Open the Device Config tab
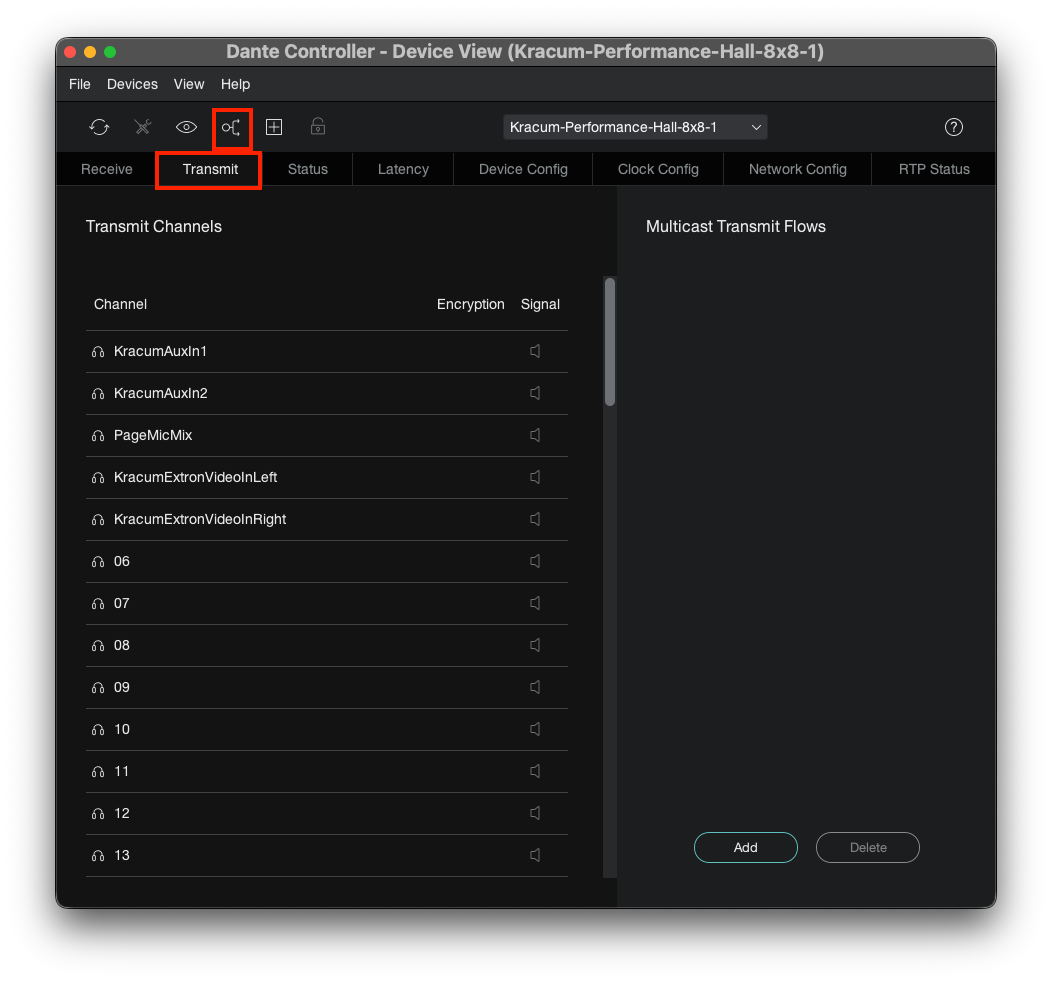Viewport: 1052px width, 982px height. pos(523,169)
